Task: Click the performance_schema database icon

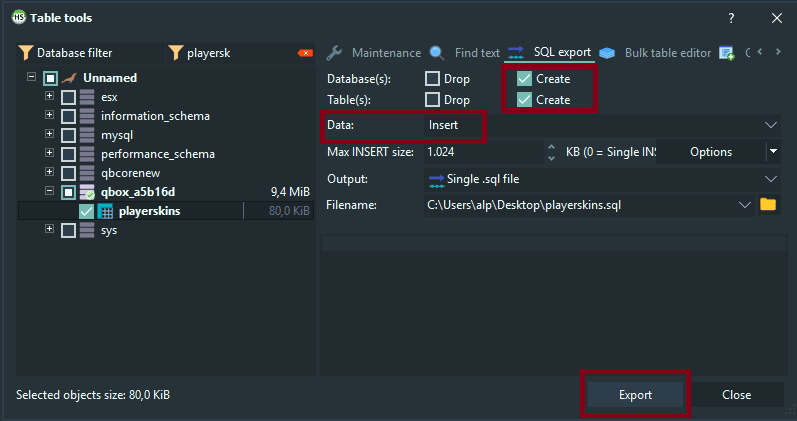Action: point(87,154)
